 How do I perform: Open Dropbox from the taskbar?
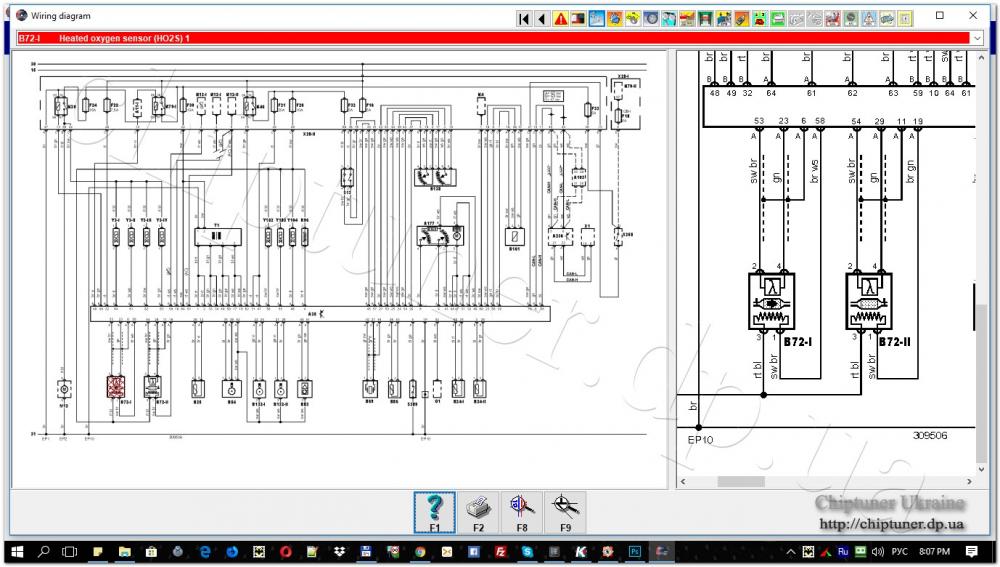(x=339, y=552)
